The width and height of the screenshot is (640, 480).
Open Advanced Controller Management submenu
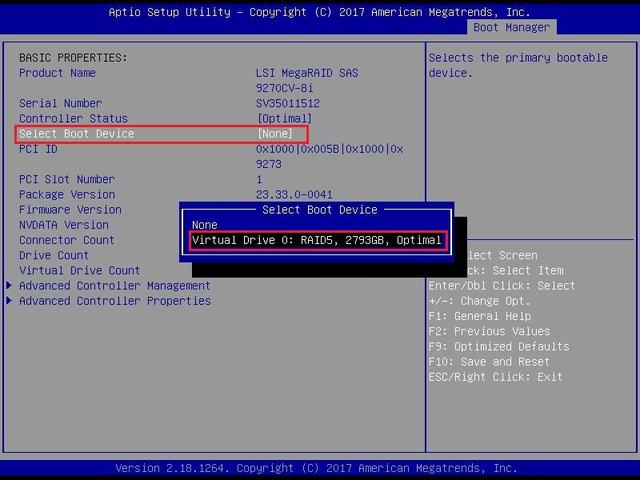114,286
